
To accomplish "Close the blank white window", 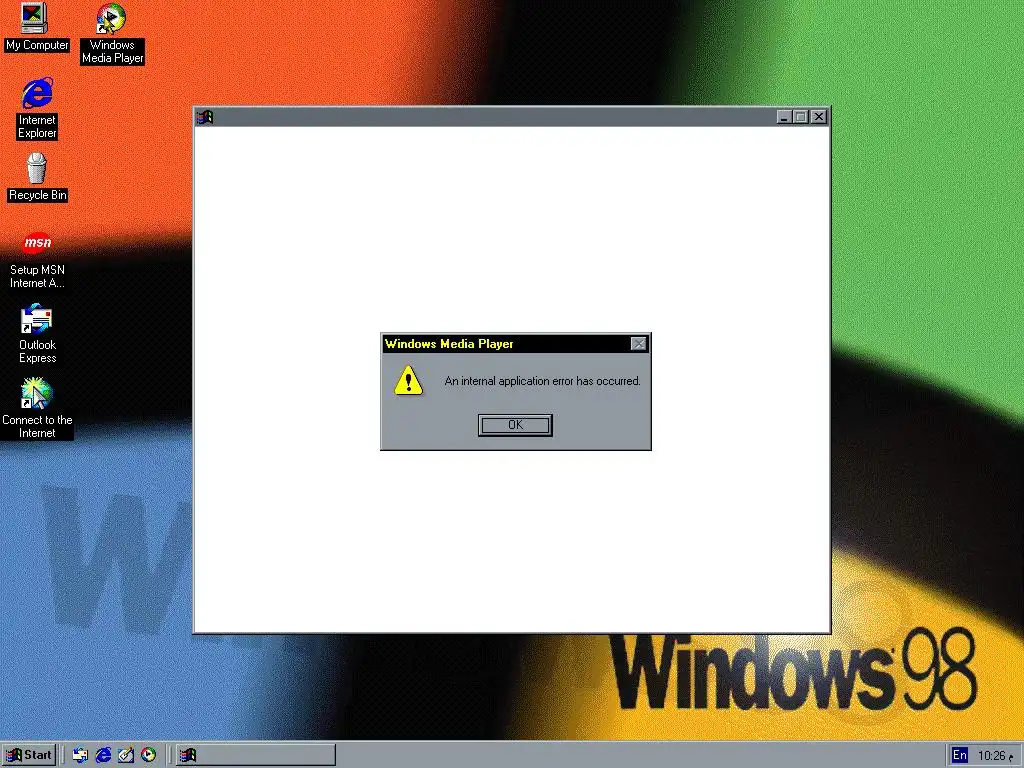I will pos(819,117).
